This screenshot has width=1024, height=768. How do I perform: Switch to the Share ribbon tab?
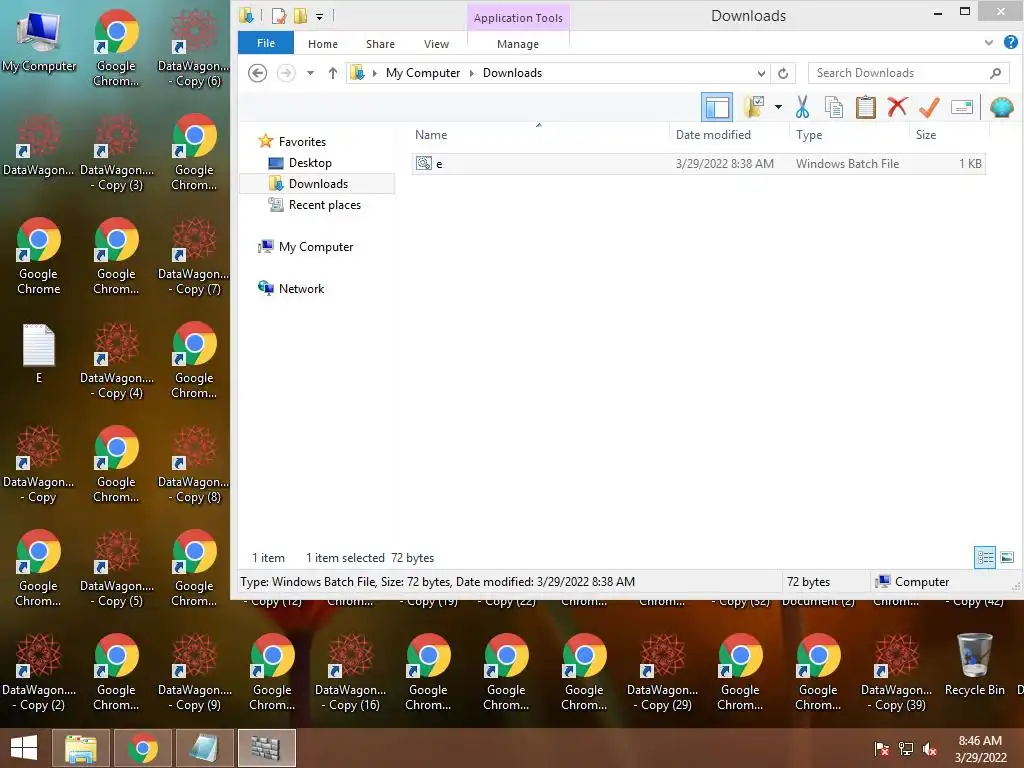[x=380, y=44]
